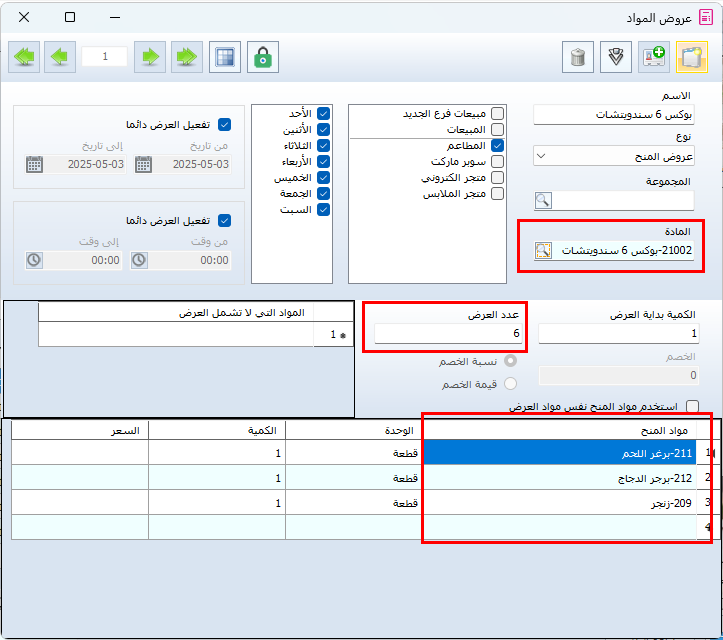Delete record with trash can icon
Image resolution: width=723 pixels, height=640 pixels.
click(578, 57)
